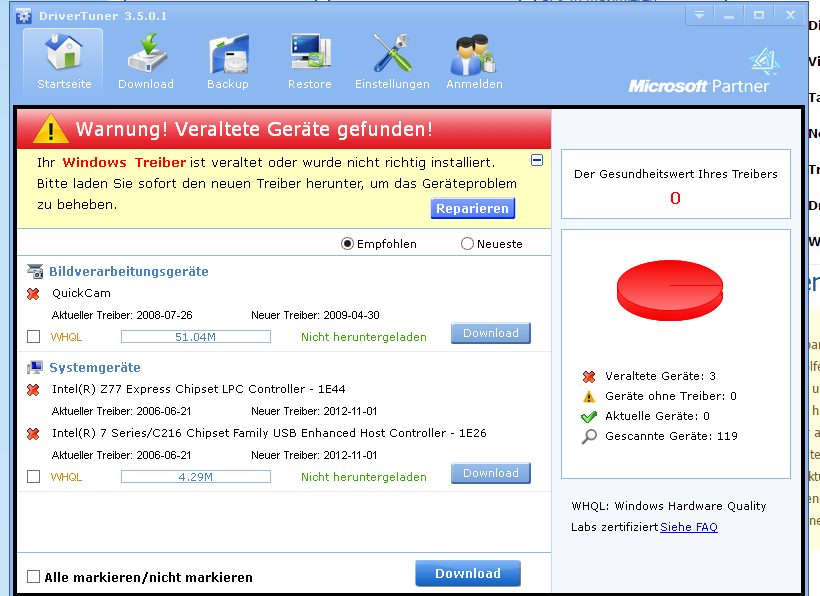Minimize the DriverTuner window
Image resolution: width=820 pixels, height=596 pixels.
point(729,15)
